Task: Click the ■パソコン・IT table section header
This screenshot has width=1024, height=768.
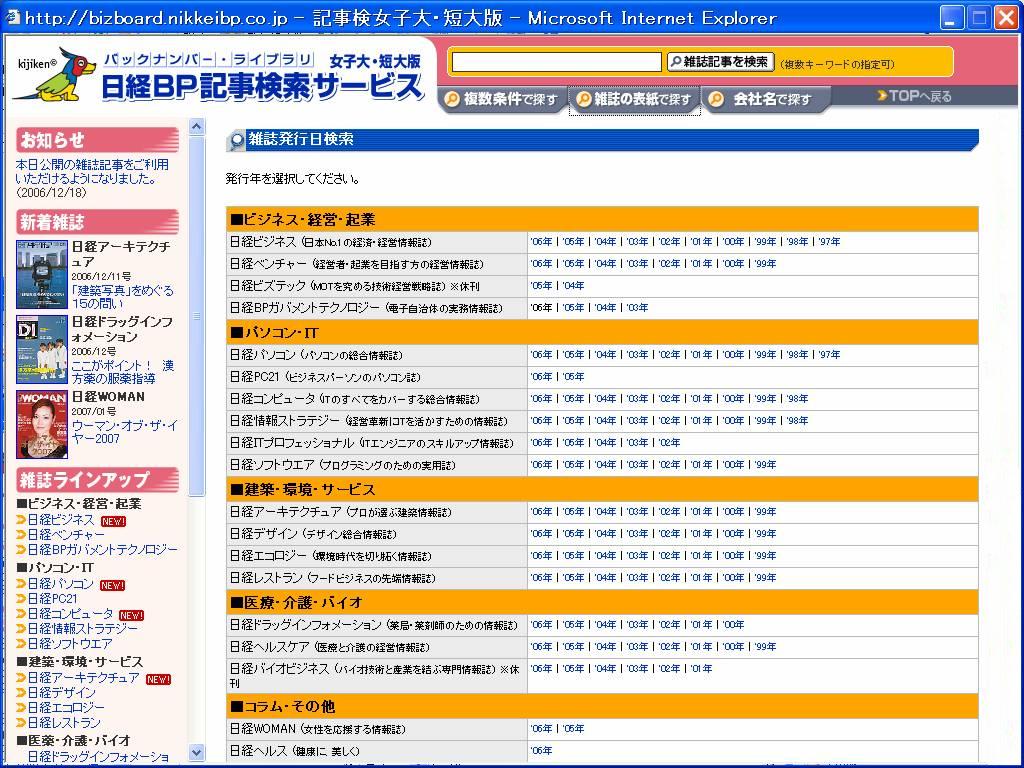Action: pyautogui.click(x=602, y=332)
